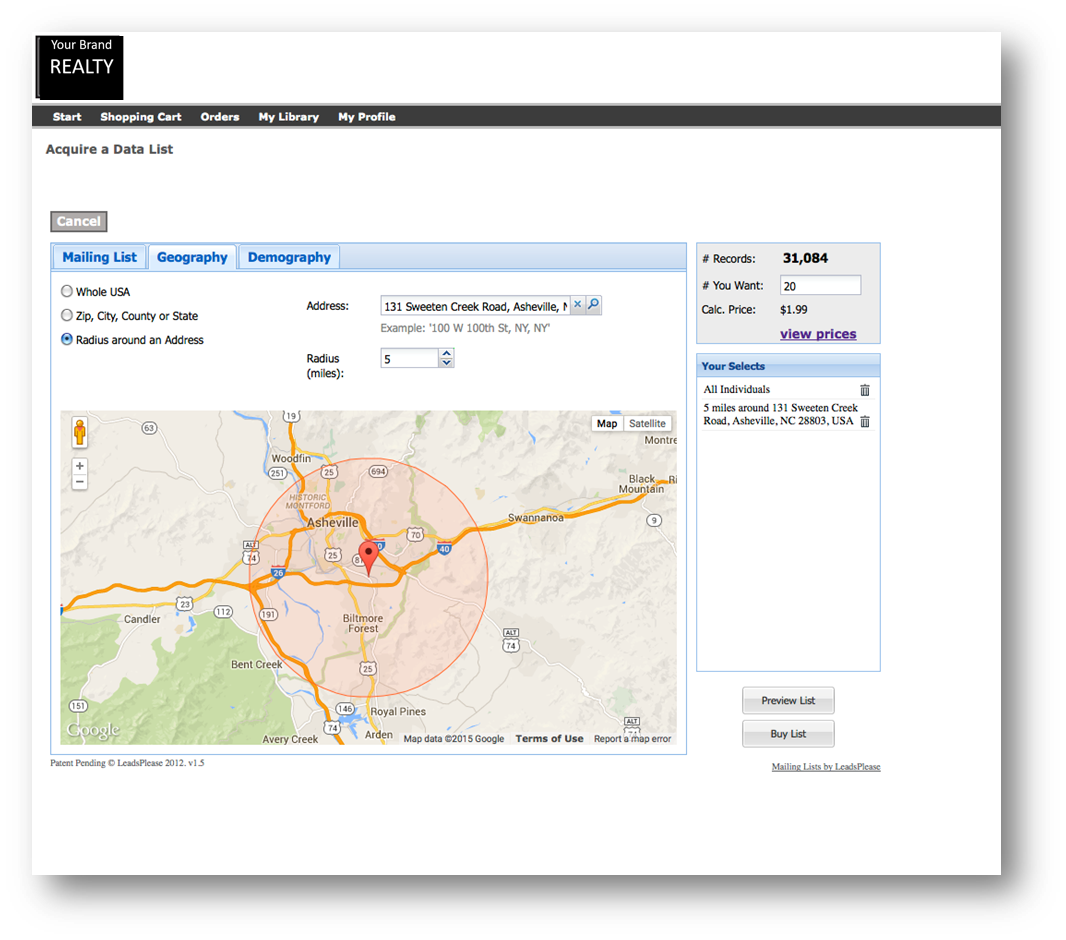This screenshot has height=940, width=1066.
Task: Select Zip, City, County or State option
Action: tap(67, 315)
